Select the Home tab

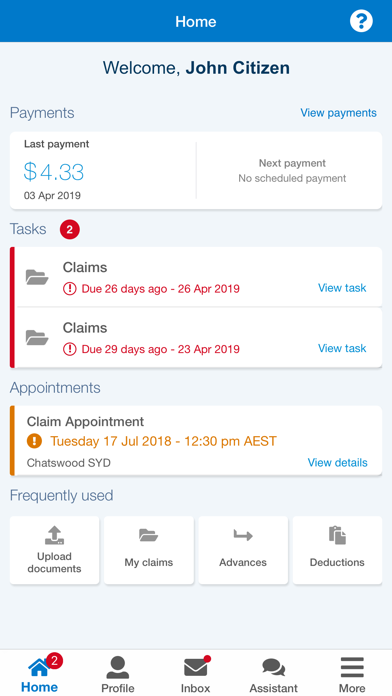pos(40,674)
